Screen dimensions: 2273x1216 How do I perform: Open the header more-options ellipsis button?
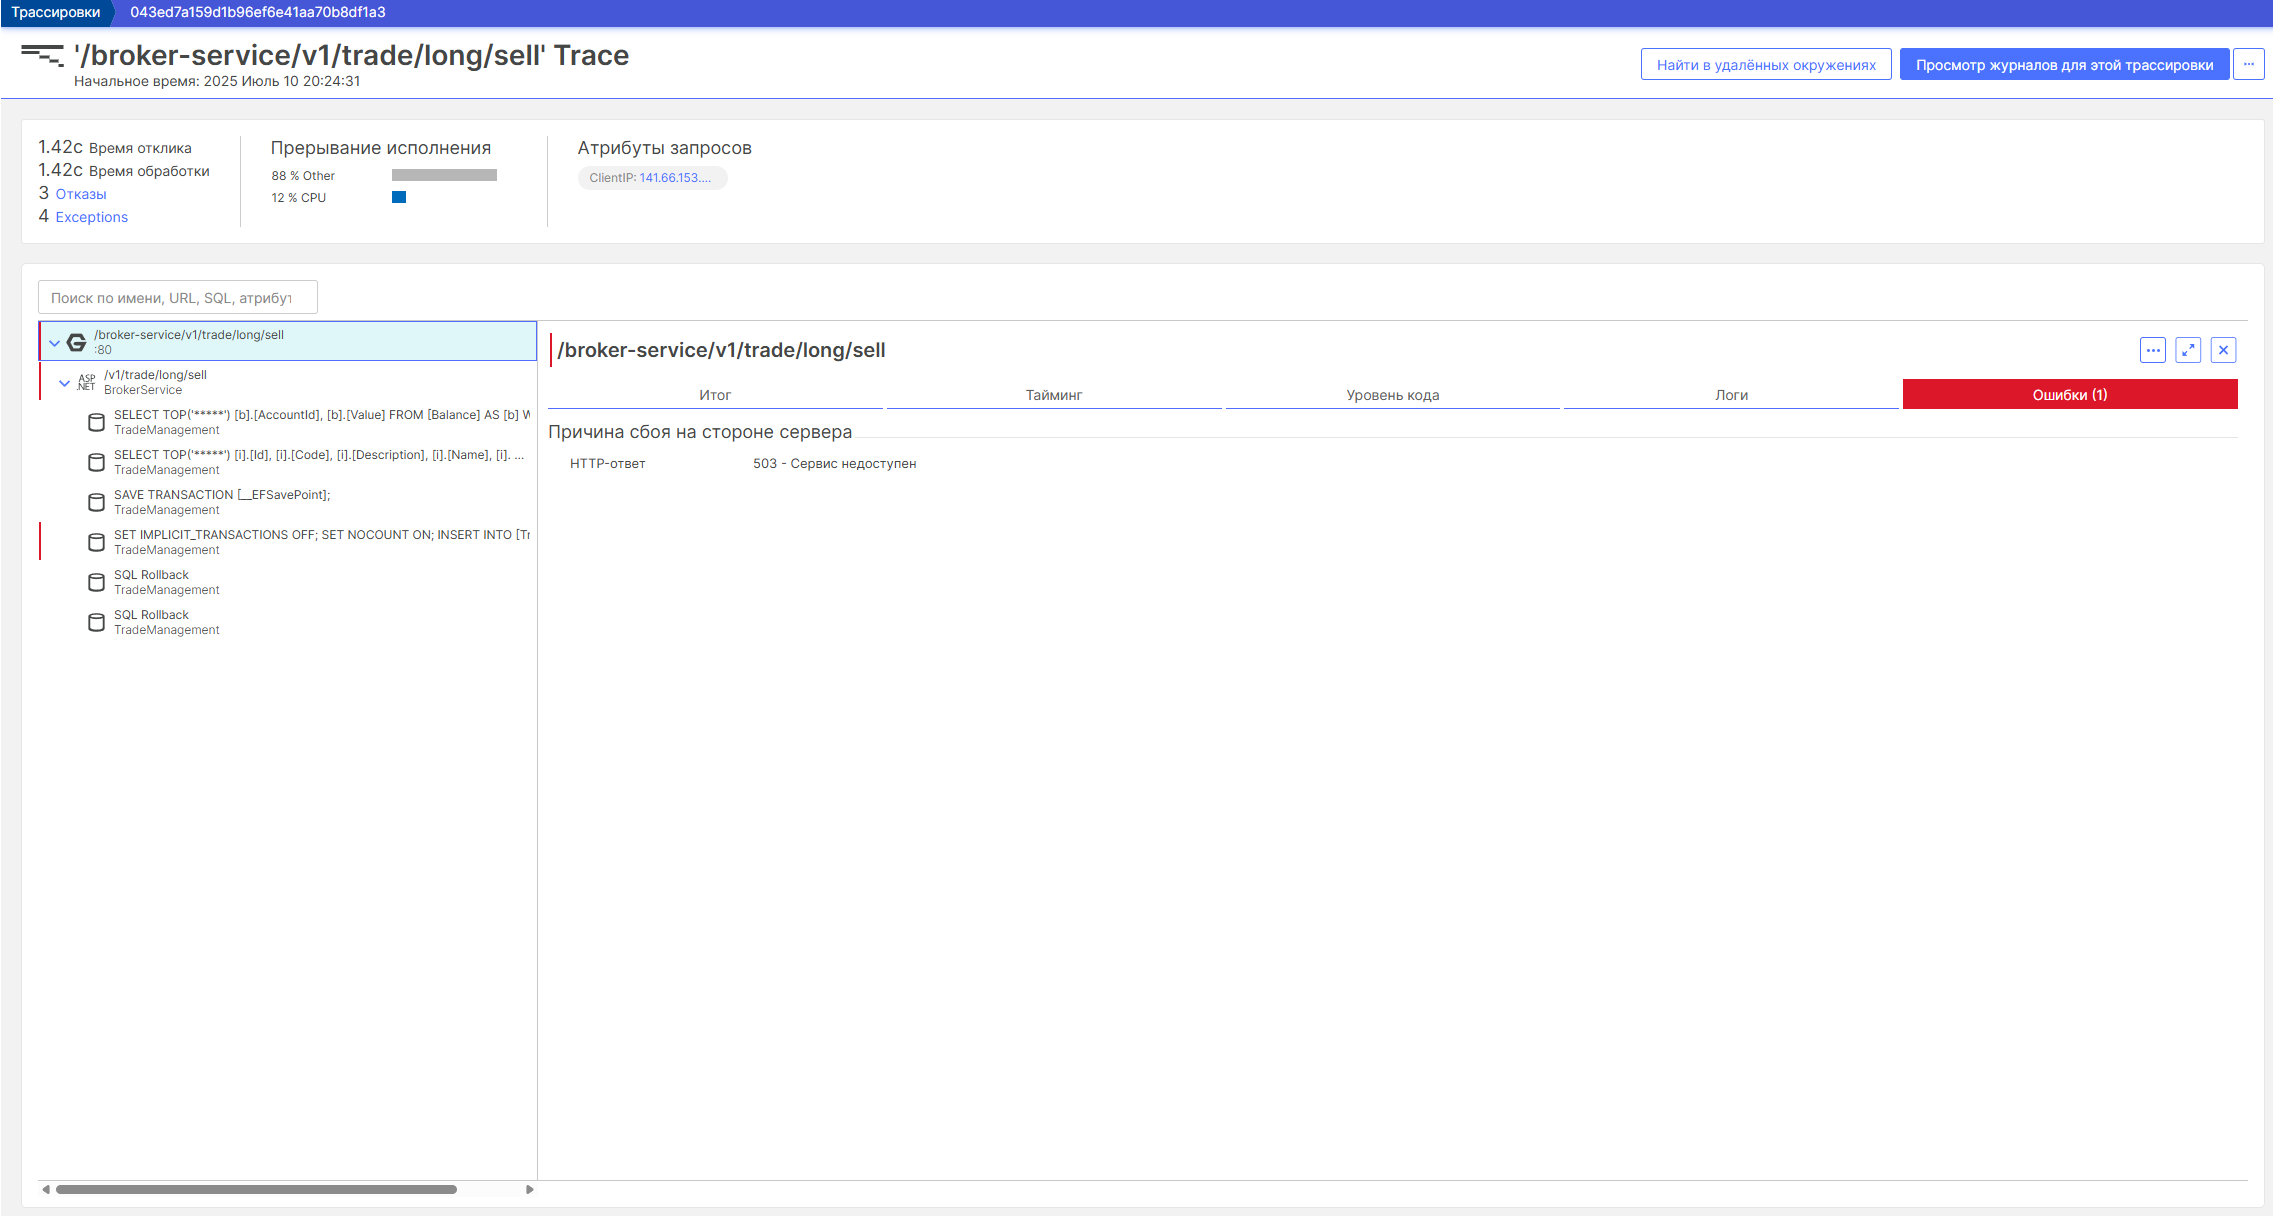[2249, 64]
